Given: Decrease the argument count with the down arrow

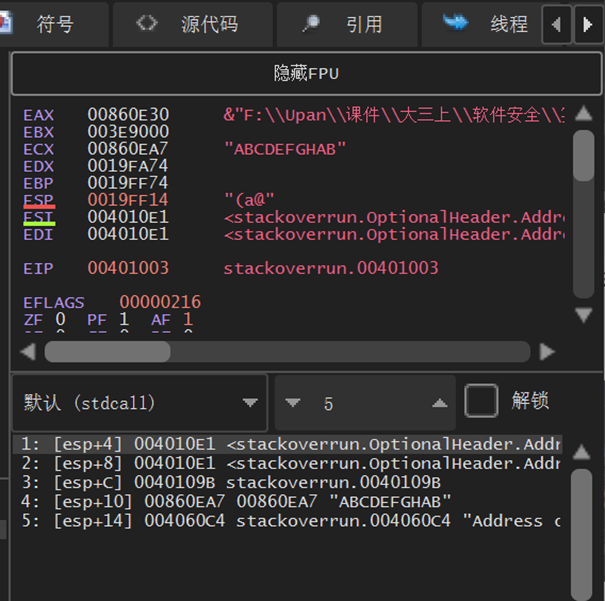Looking at the screenshot, I should 292,403.
